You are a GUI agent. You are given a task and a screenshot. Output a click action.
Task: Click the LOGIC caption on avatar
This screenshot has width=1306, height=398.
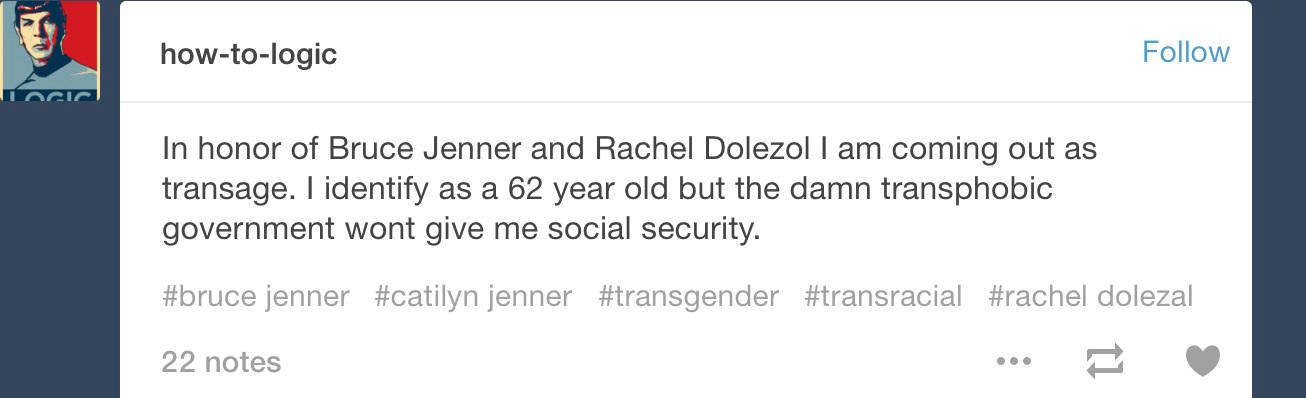point(50,94)
